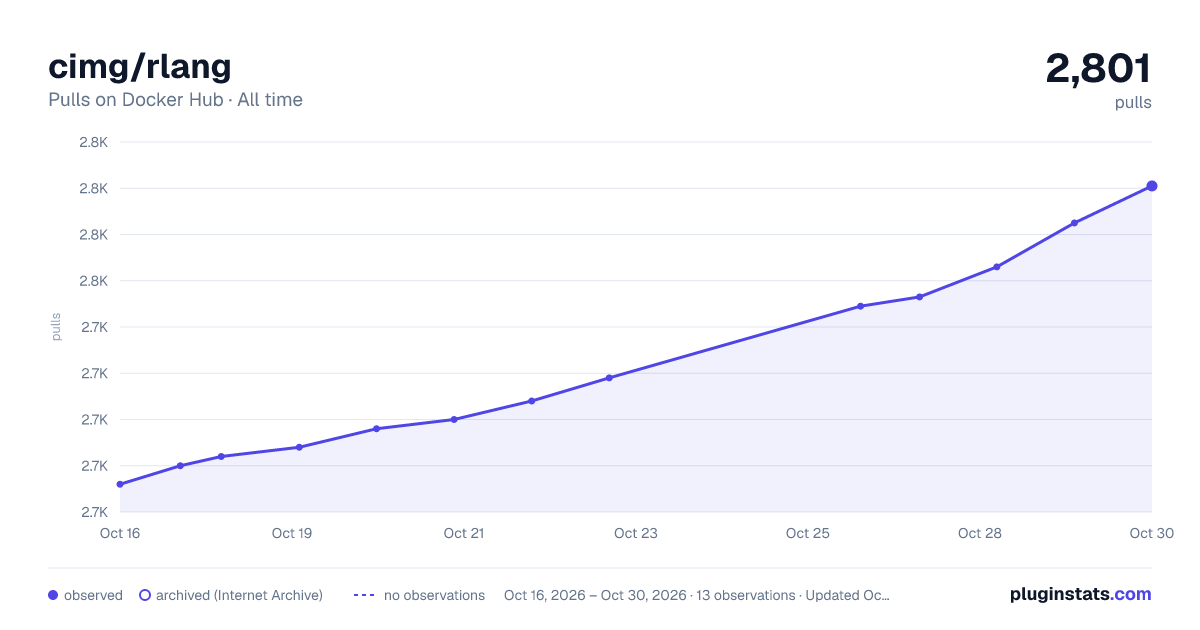The image size is (1200, 630).
Task: Select the first data point at Oct 16
Action: pyautogui.click(x=120, y=484)
